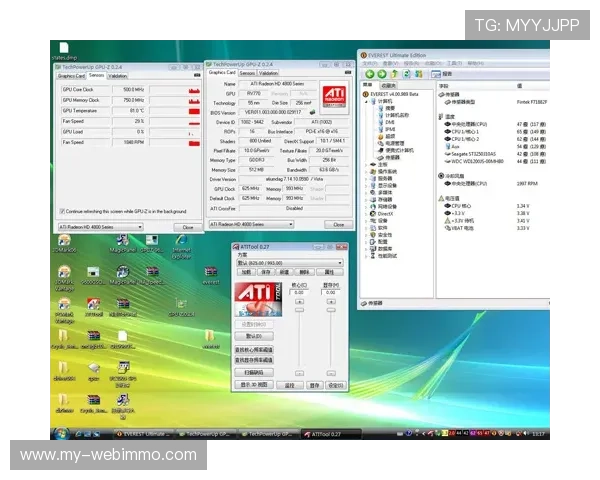Switch to Favorites (收藏夹) tab in EVEREST panel
Viewport: 600px width, 480px height.
pos(388,86)
